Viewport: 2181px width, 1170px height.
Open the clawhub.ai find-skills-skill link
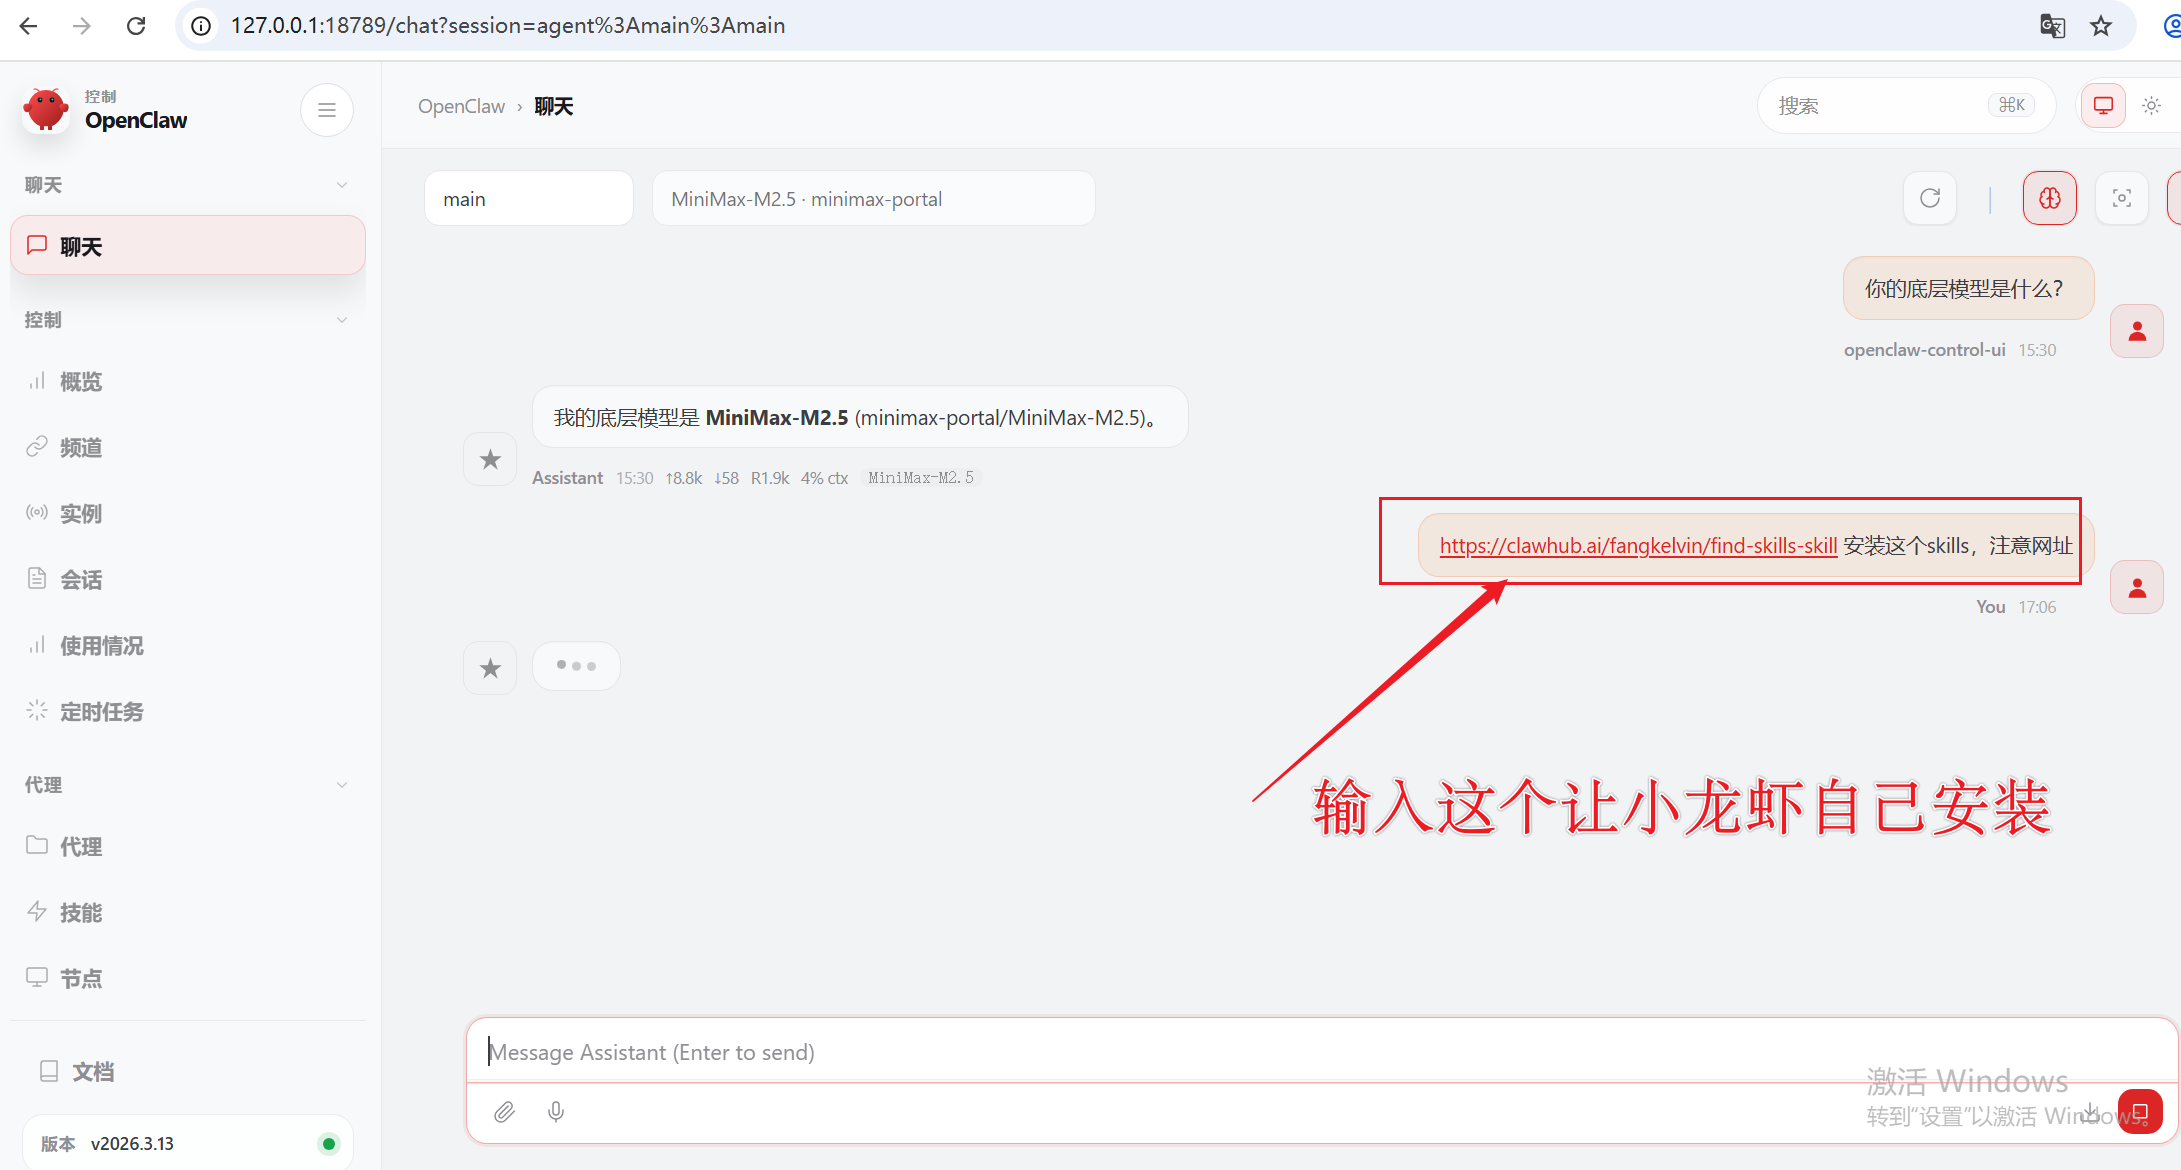pyautogui.click(x=1638, y=546)
